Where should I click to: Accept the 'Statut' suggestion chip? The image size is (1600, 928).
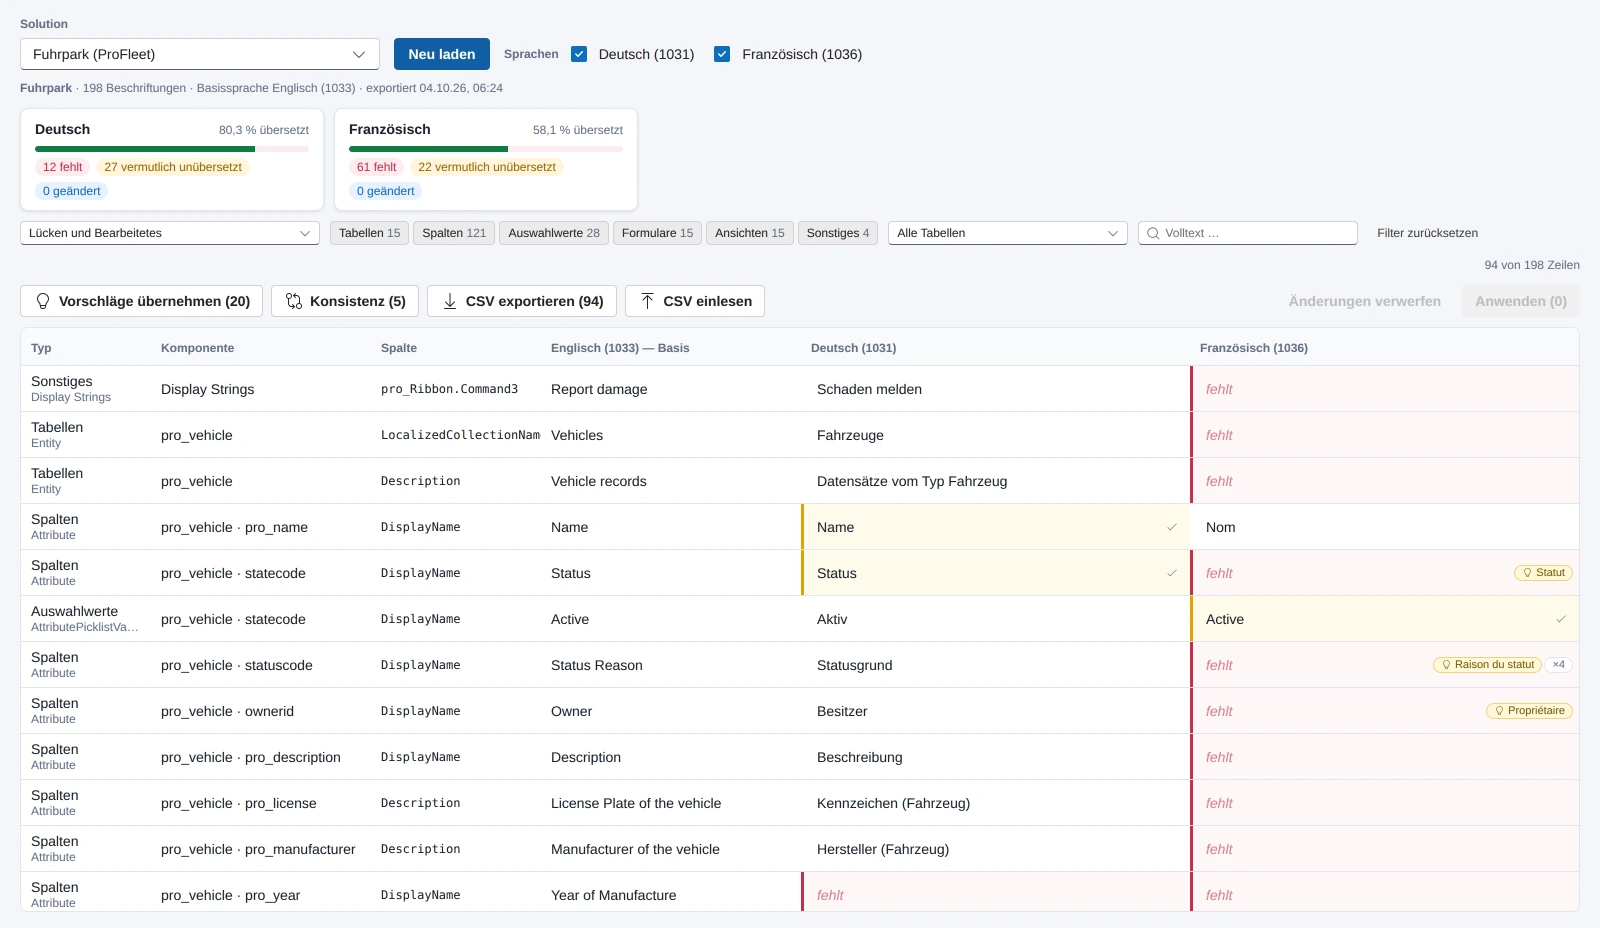point(1543,573)
